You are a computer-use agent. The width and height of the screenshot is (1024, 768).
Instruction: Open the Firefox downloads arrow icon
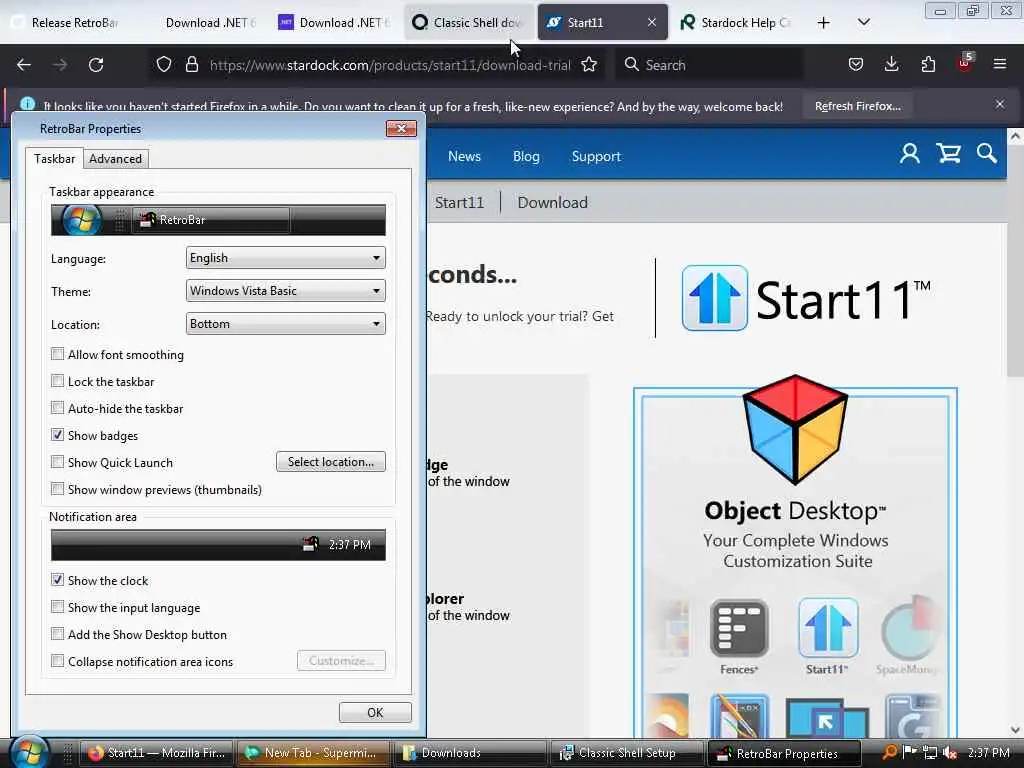891,65
